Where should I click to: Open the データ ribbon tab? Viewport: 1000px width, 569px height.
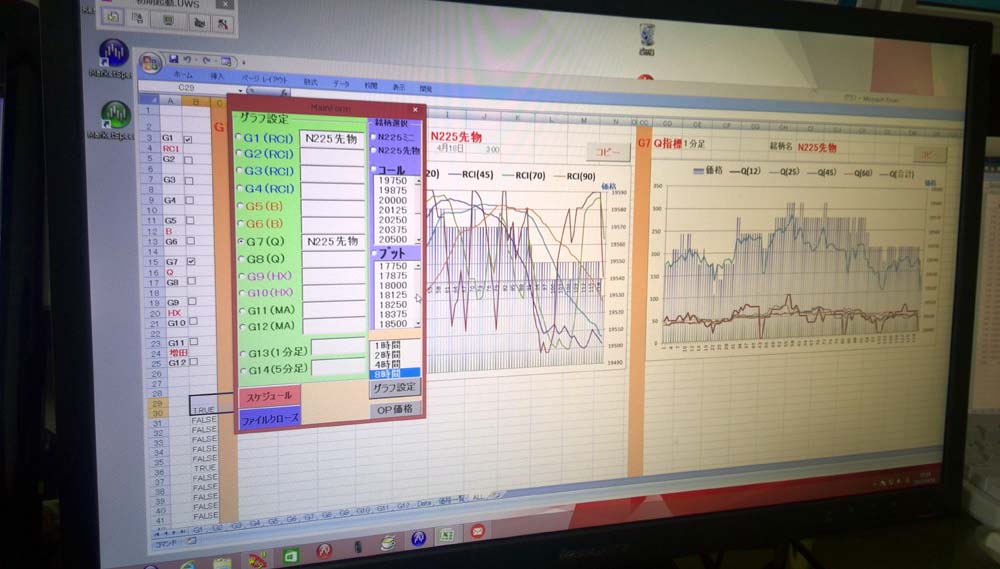coord(341,84)
